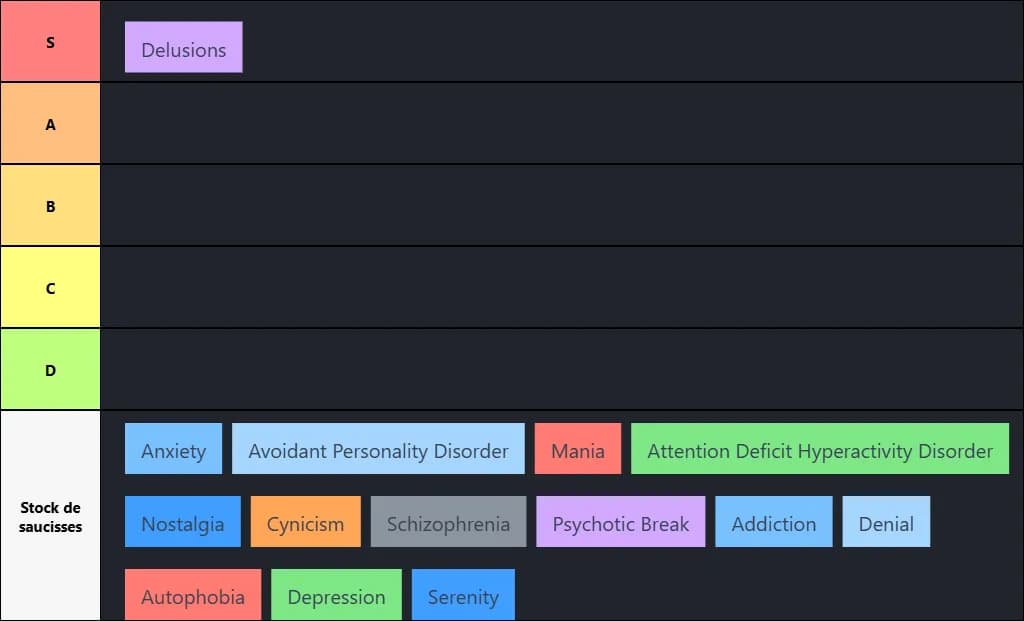Select the Serenity tile
Viewport: 1024px width, 621px height.
coord(462,595)
